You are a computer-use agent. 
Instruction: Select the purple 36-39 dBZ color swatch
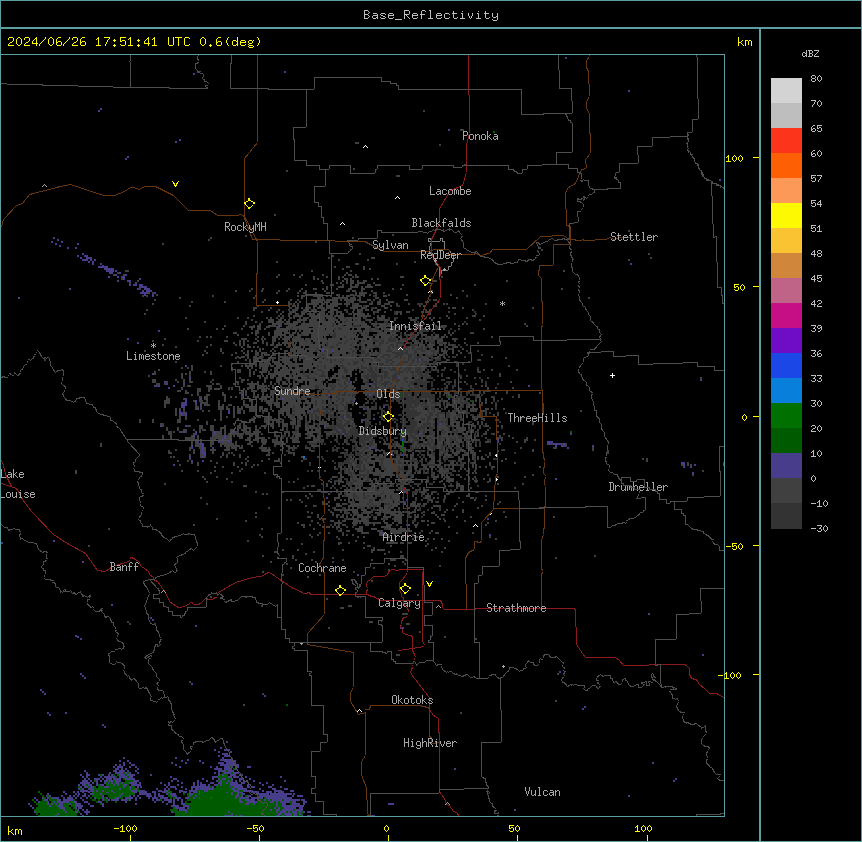tap(786, 341)
